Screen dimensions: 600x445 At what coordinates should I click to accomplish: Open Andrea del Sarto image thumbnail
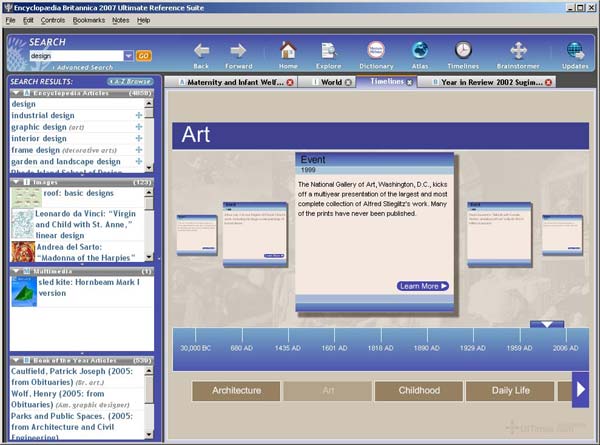coord(23,251)
